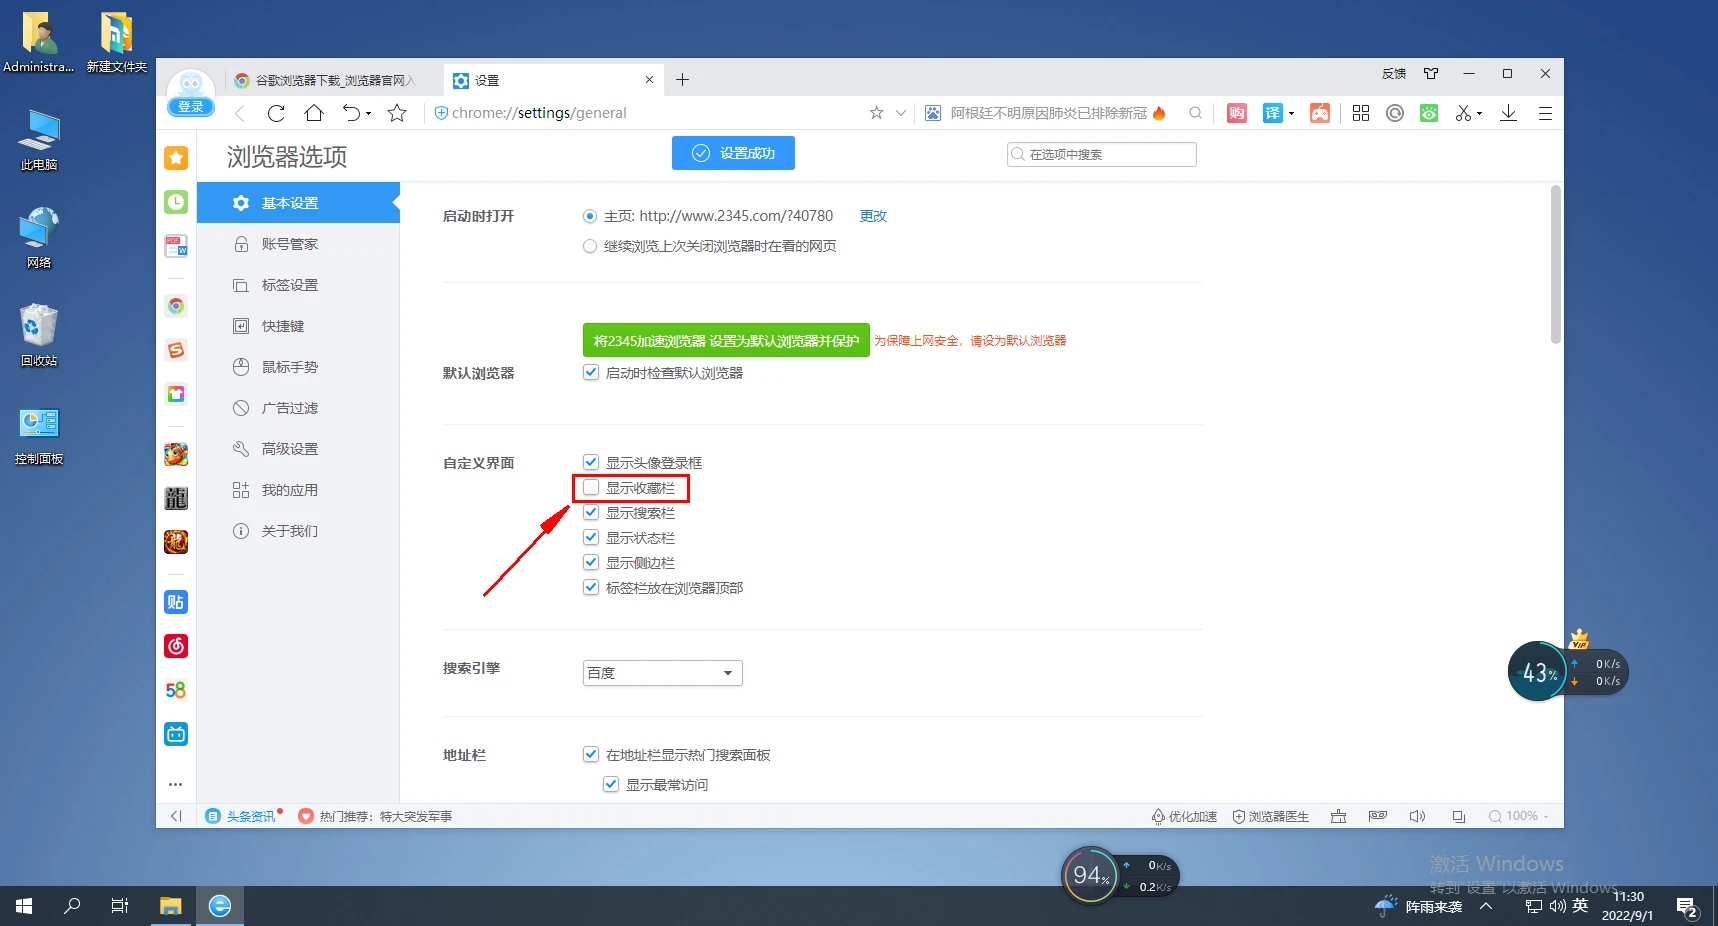
Task: Open the 100% zoom level dropdown
Action: [x=1519, y=816]
